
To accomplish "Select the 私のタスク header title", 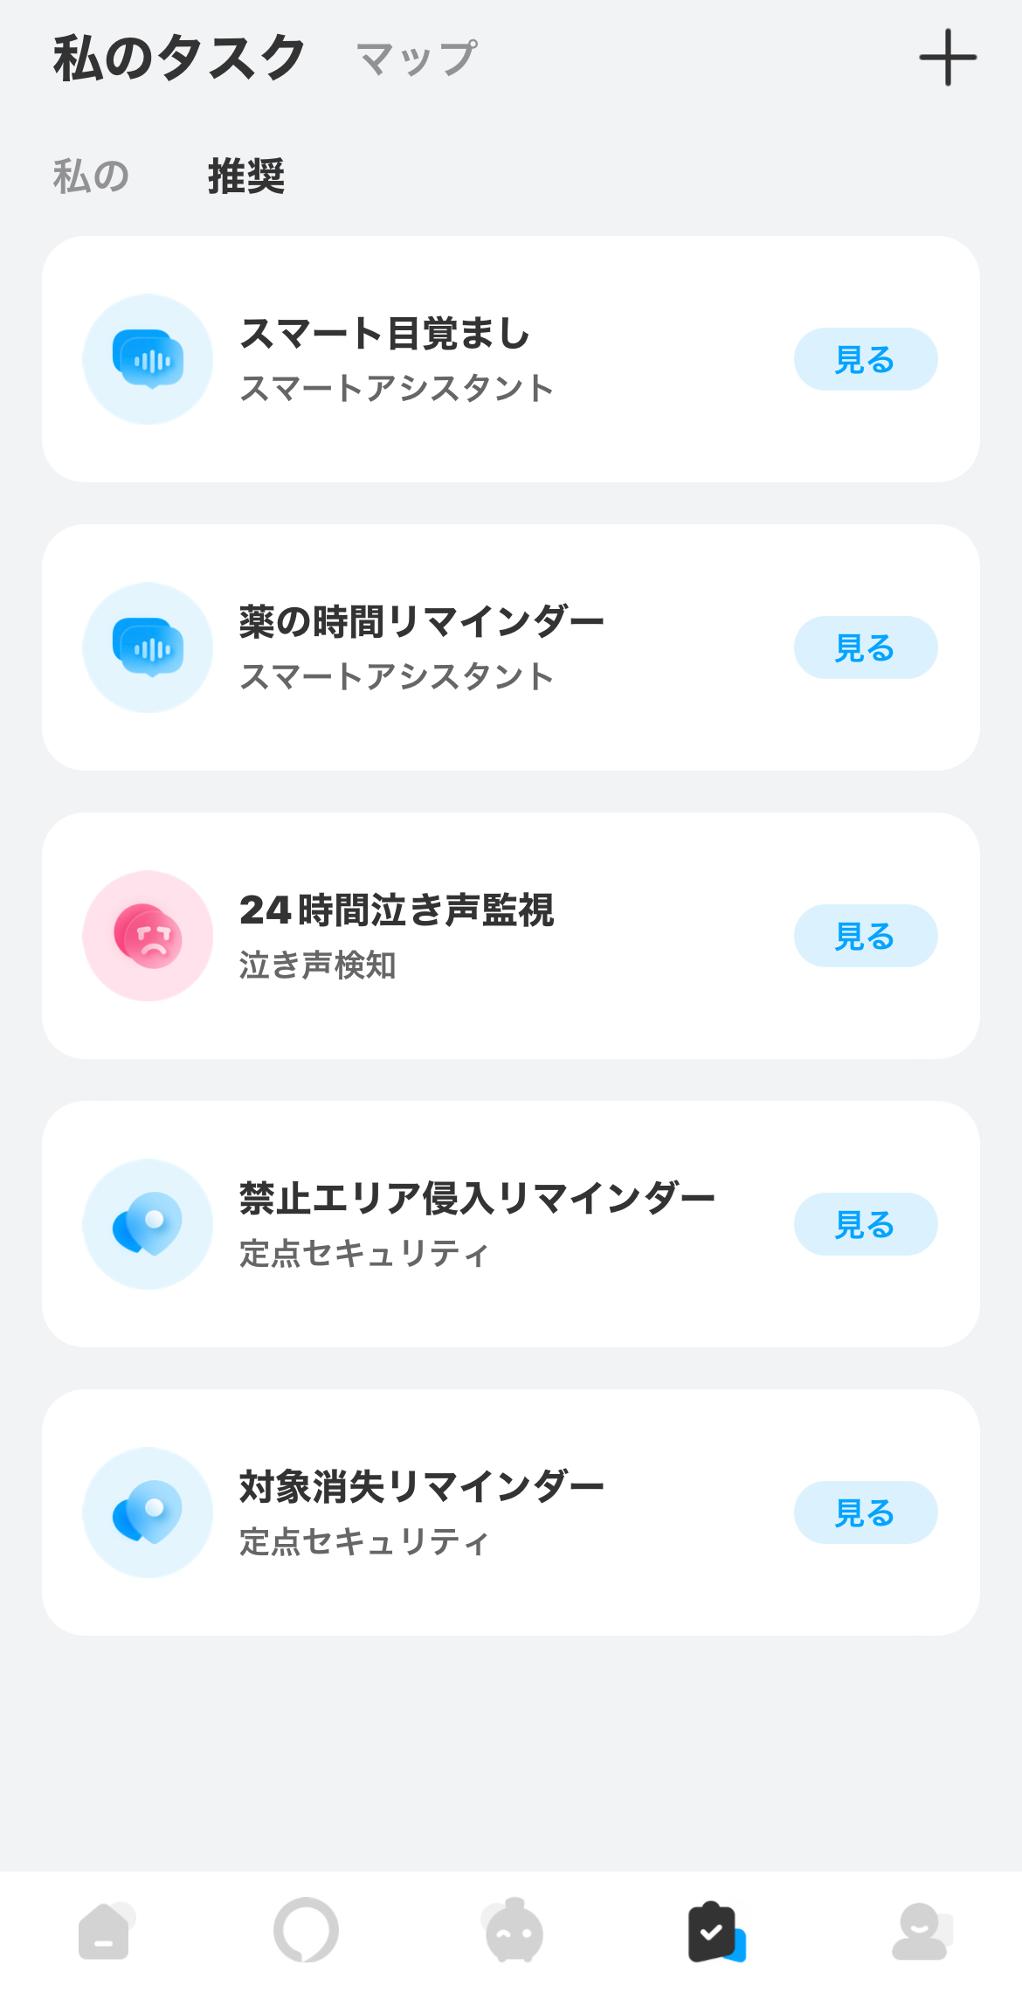I will pyautogui.click(x=179, y=58).
